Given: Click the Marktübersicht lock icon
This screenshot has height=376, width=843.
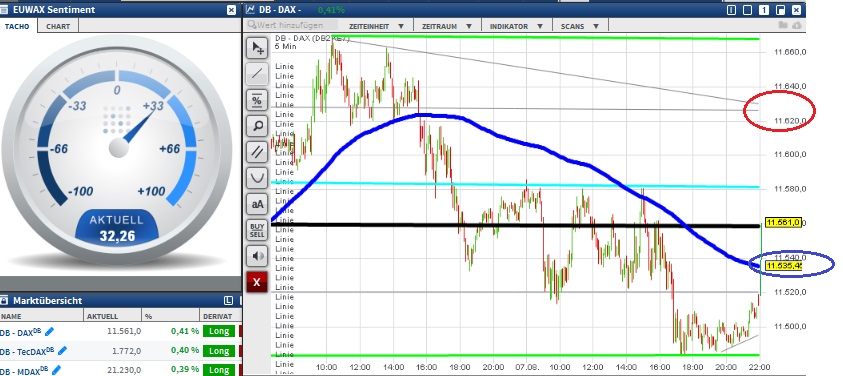Looking at the screenshot, I should tap(5, 300).
